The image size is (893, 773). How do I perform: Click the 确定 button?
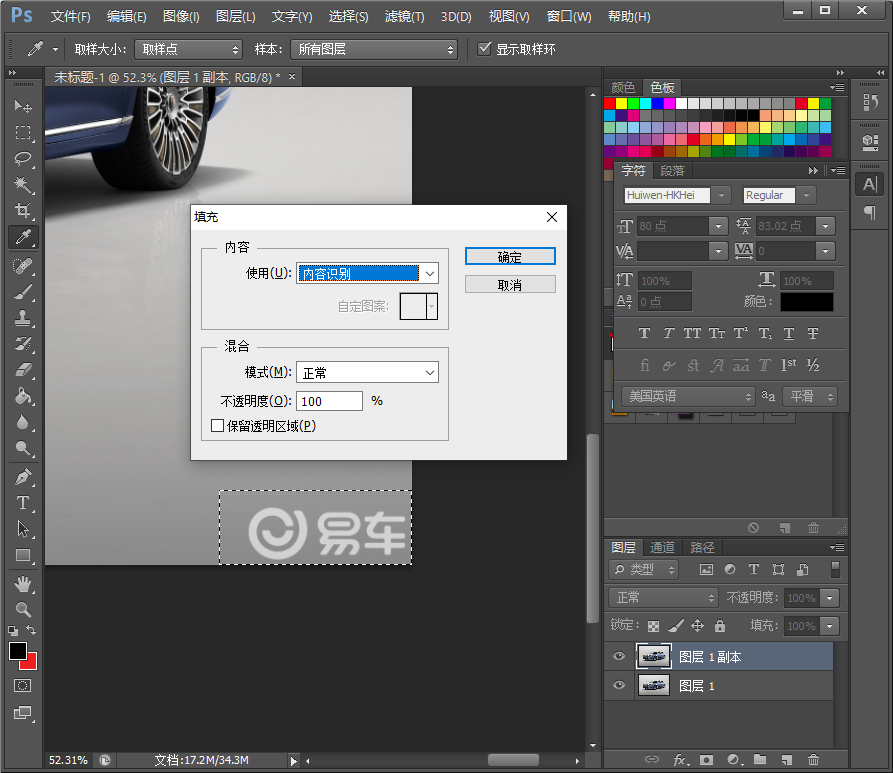510,257
